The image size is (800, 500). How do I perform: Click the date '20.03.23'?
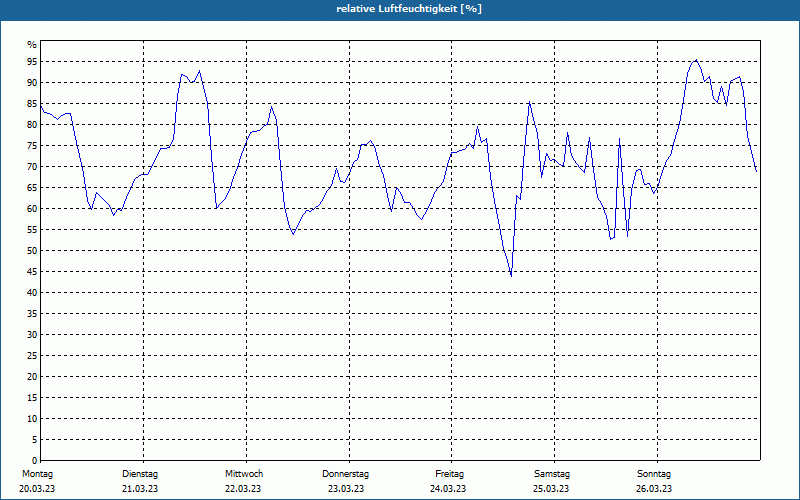(x=37, y=489)
